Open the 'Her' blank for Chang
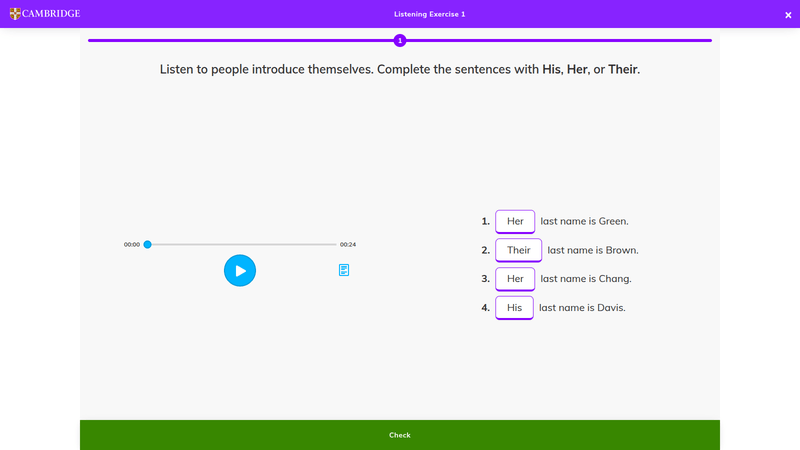800x450 pixels. click(x=515, y=279)
